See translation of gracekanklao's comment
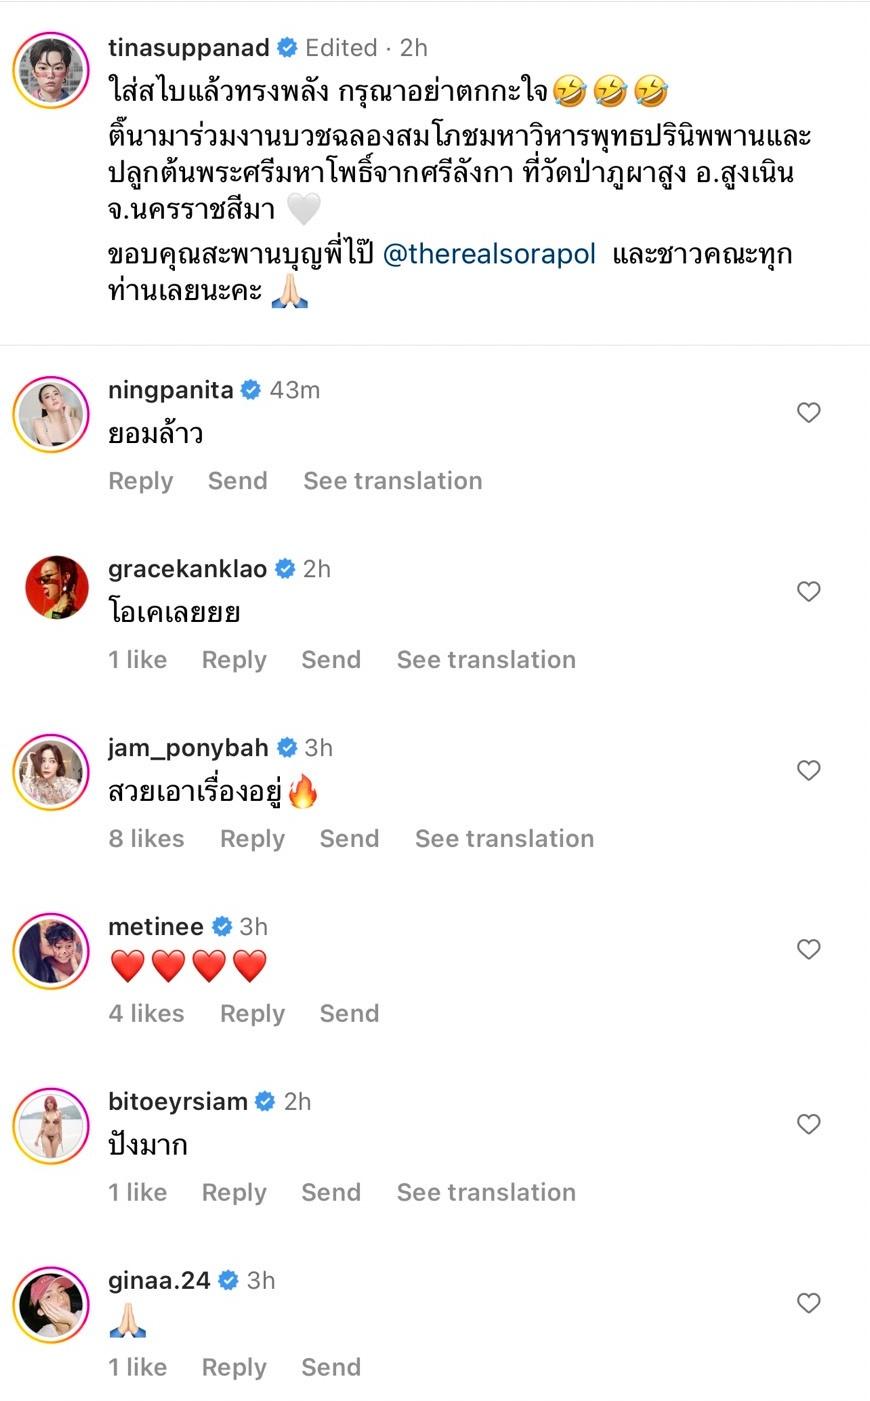Viewport: 870px width, 1401px height. [x=486, y=660]
